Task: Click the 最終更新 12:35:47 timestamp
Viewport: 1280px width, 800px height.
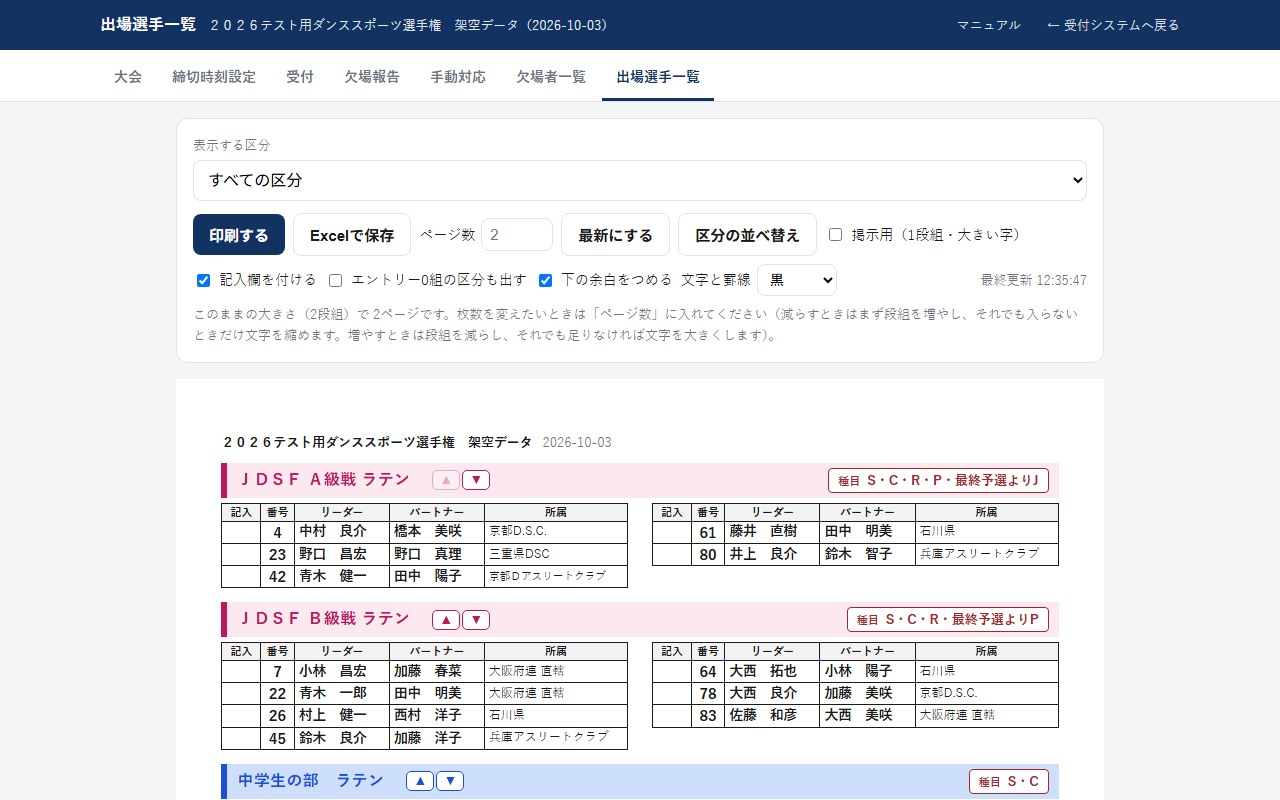Action: (x=1034, y=280)
